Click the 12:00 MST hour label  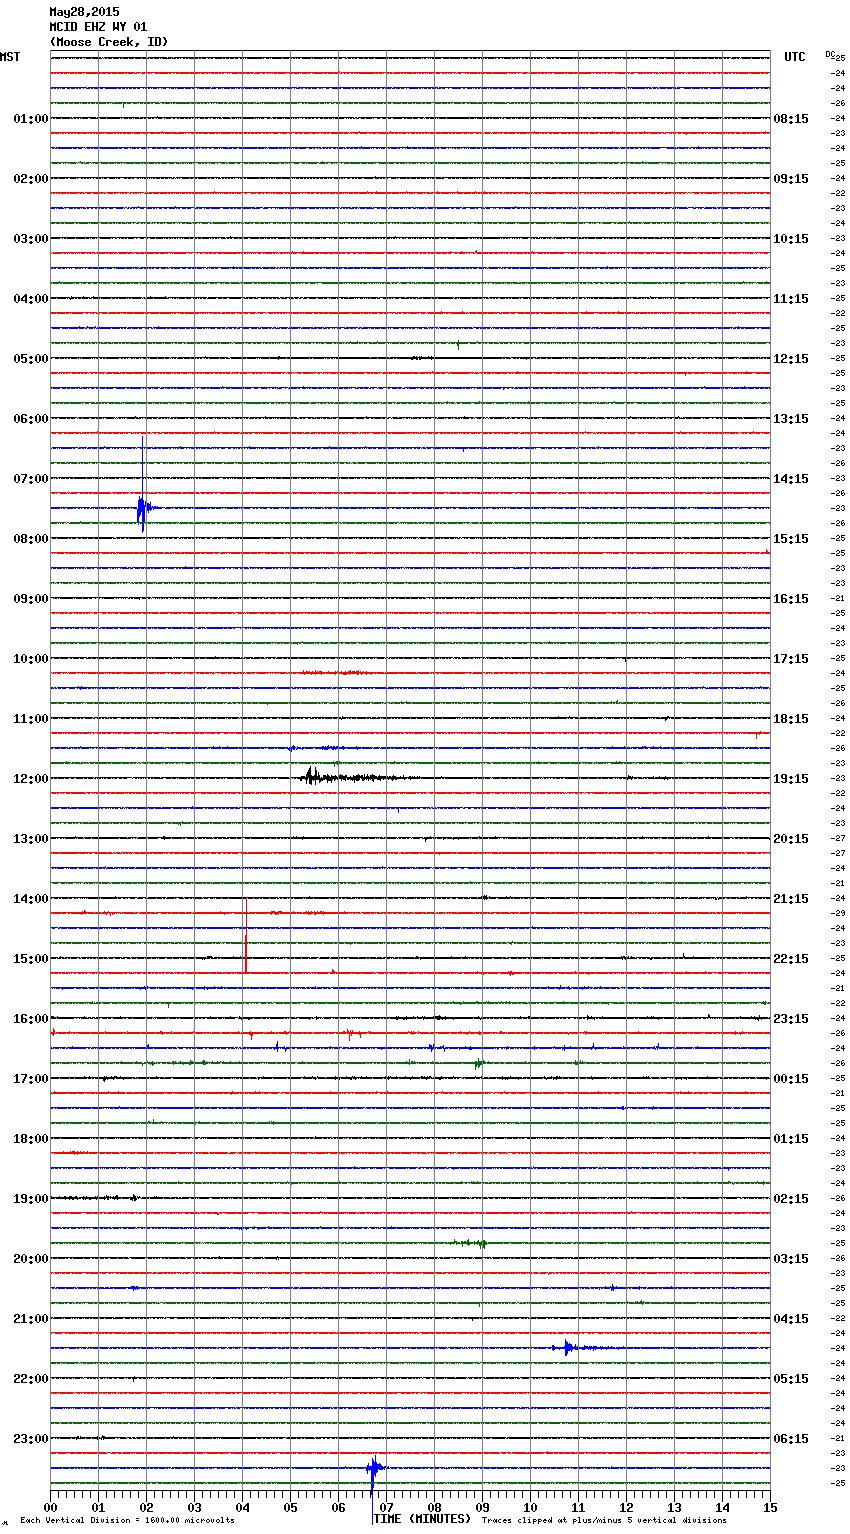[x=30, y=779]
